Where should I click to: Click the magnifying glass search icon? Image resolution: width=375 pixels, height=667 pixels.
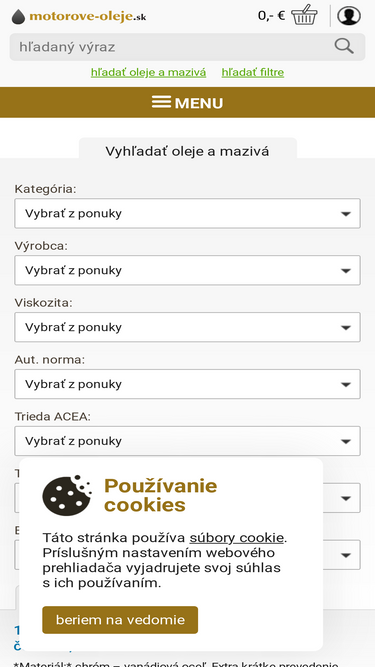(x=344, y=46)
